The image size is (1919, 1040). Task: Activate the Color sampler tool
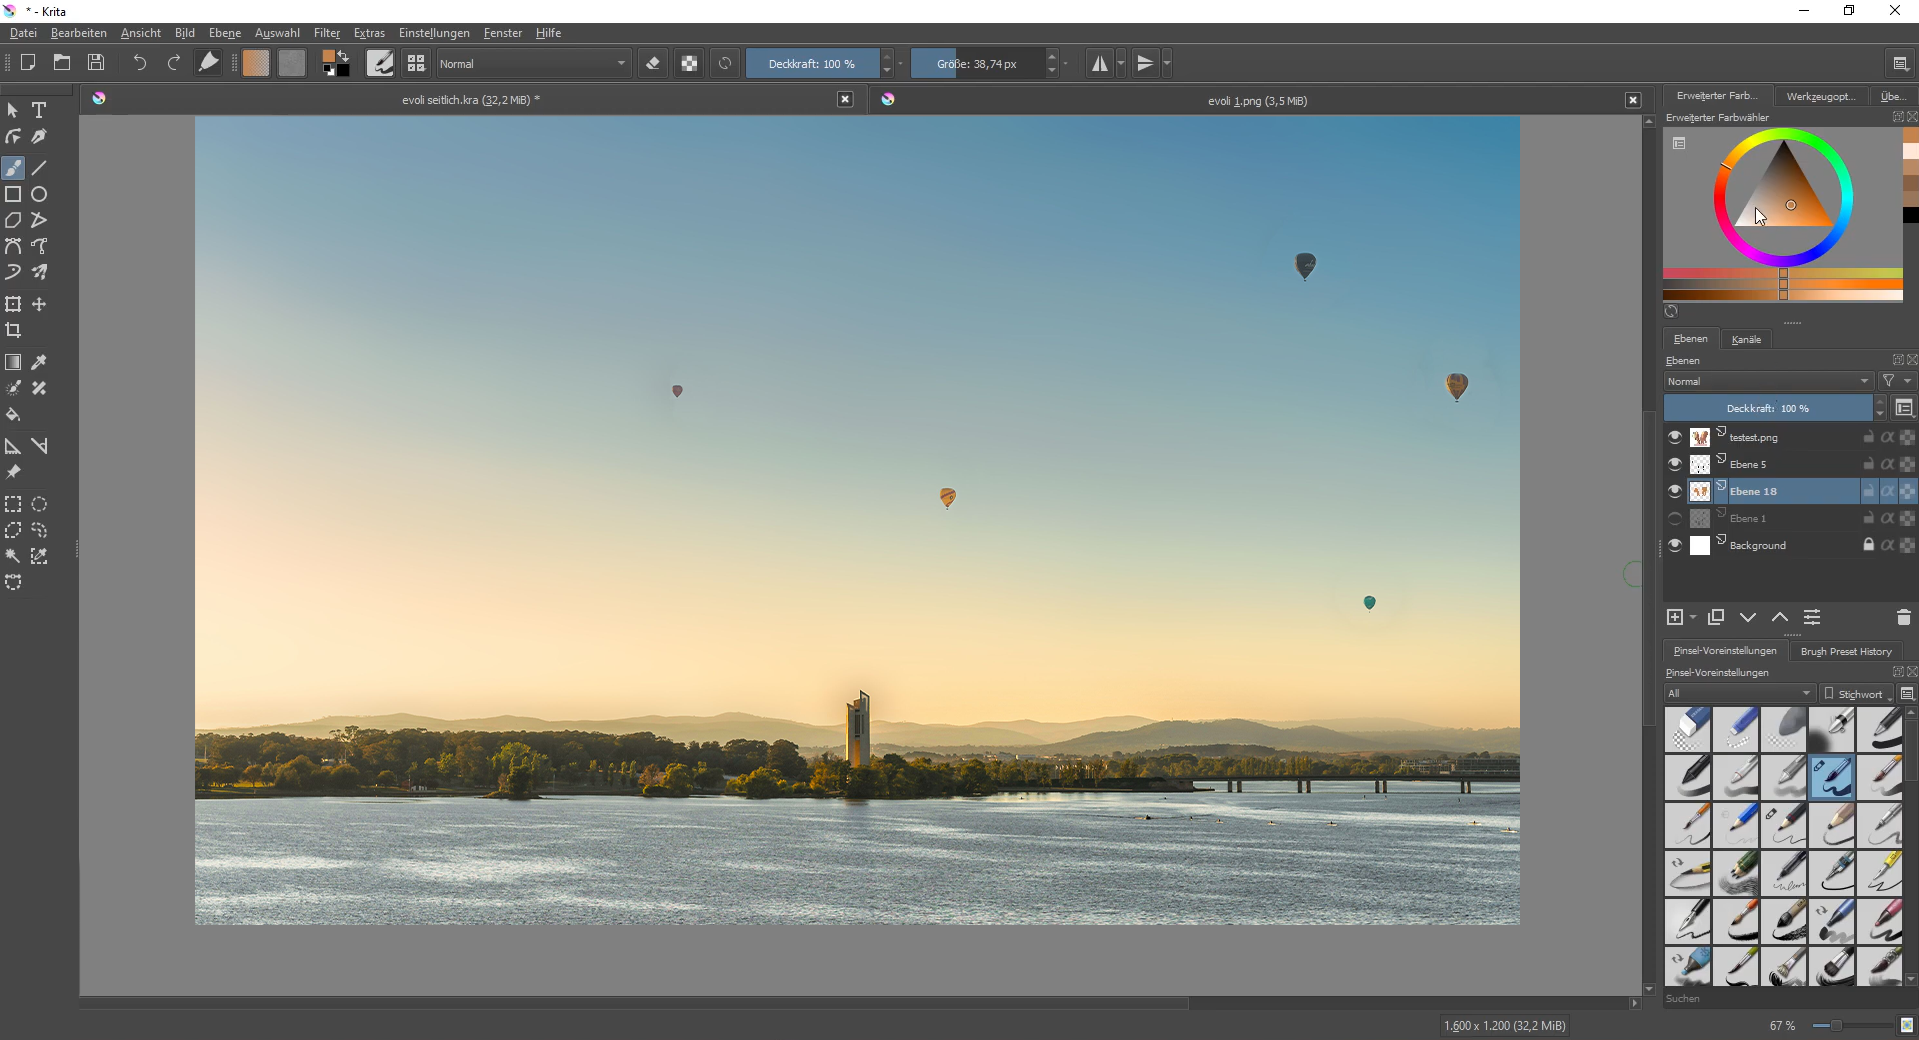pos(39,362)
